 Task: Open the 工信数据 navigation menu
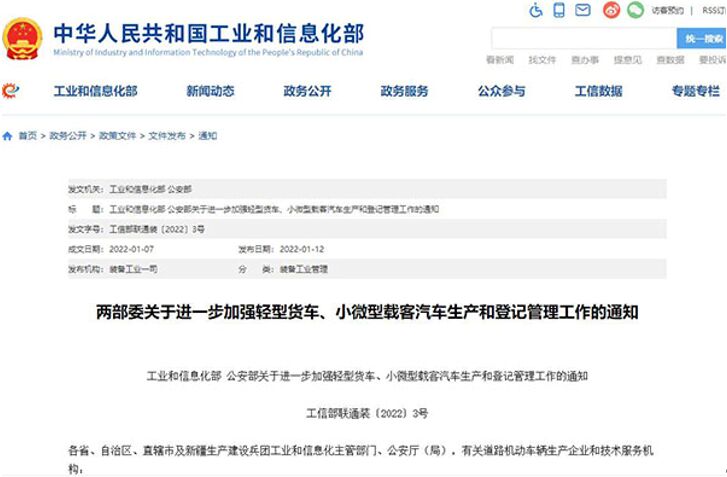pyautogui.click(x=599, y=91)
